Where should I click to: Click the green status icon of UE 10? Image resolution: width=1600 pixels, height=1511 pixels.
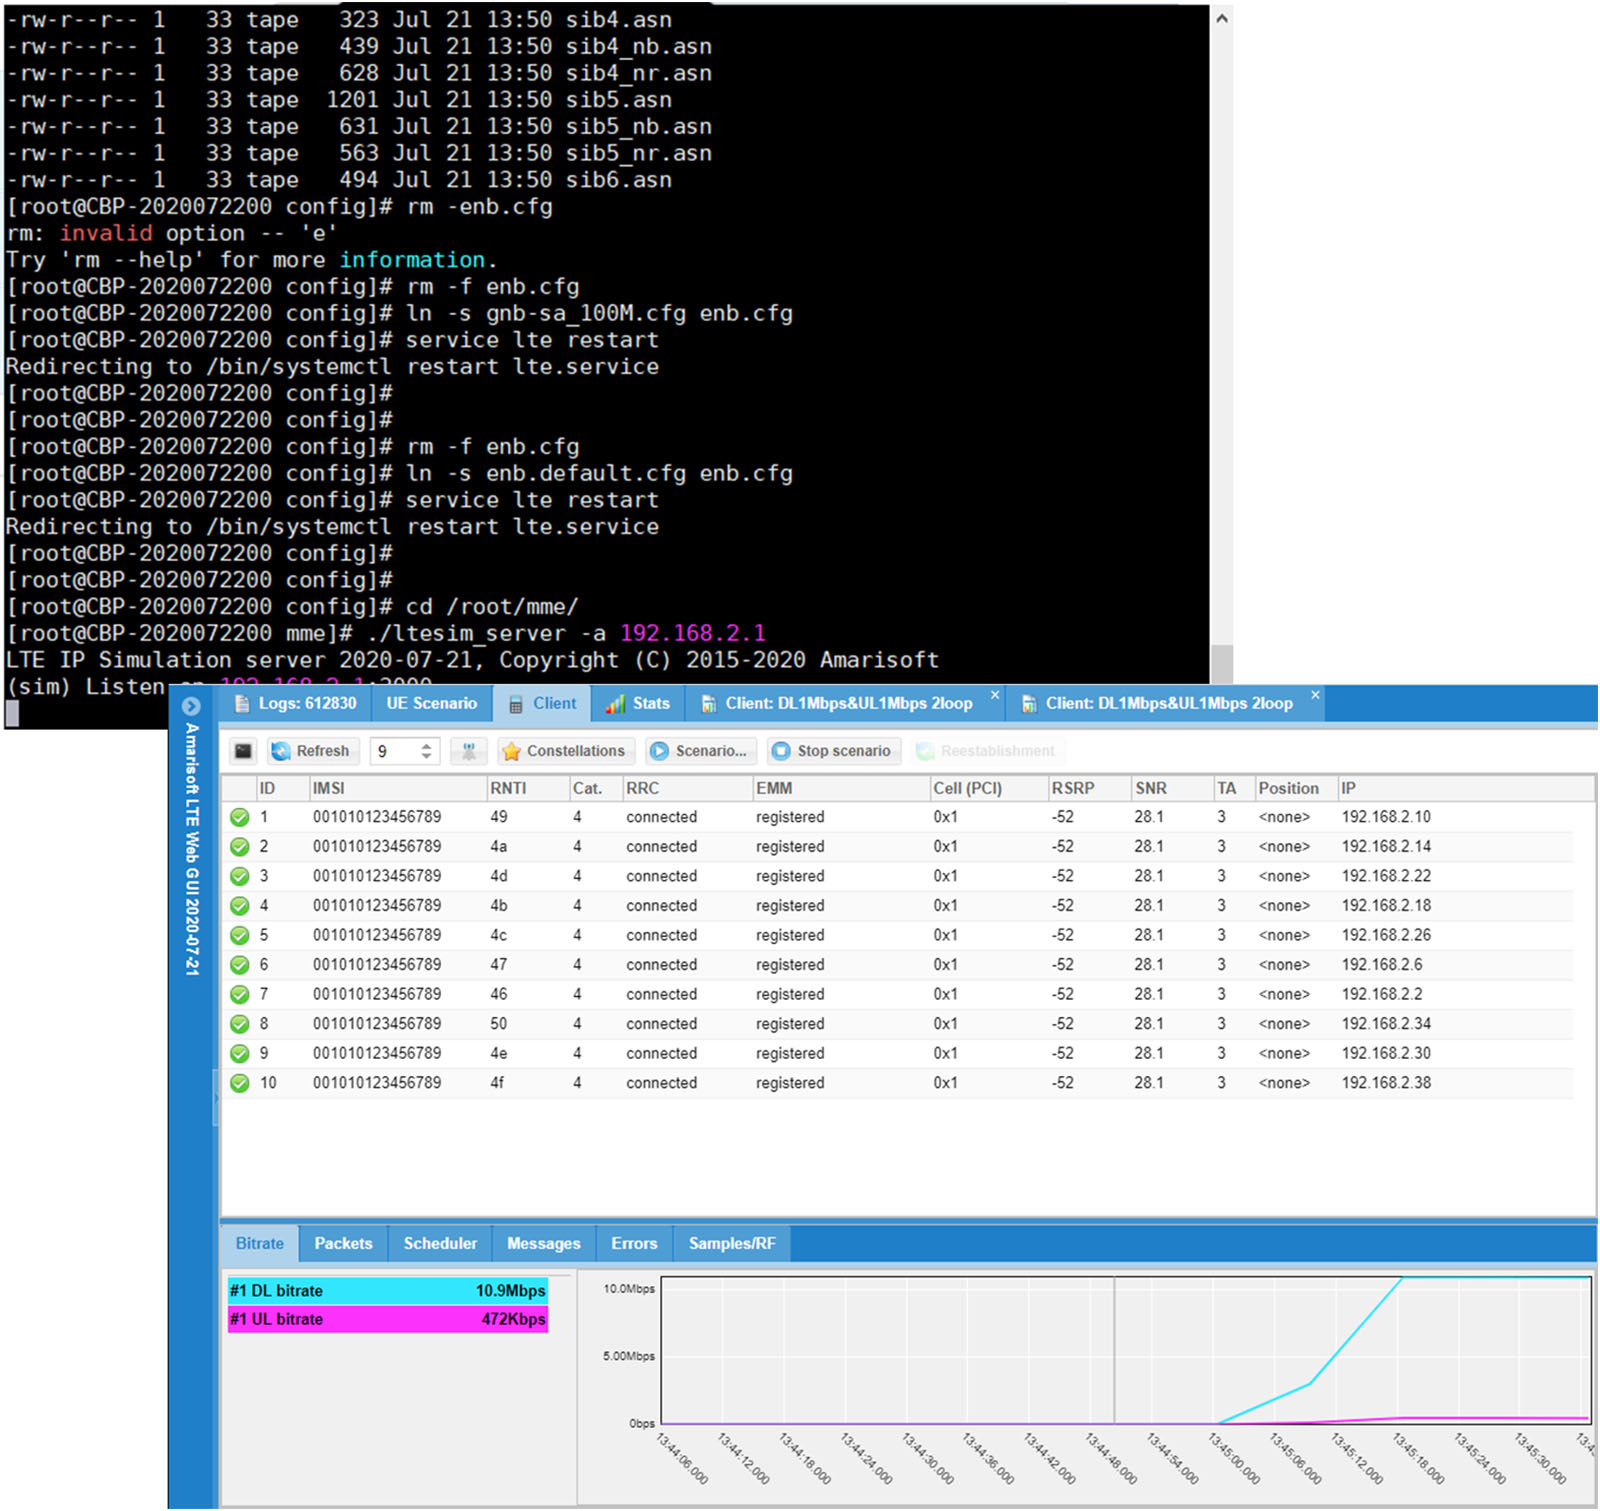(x=240, y=1083)
